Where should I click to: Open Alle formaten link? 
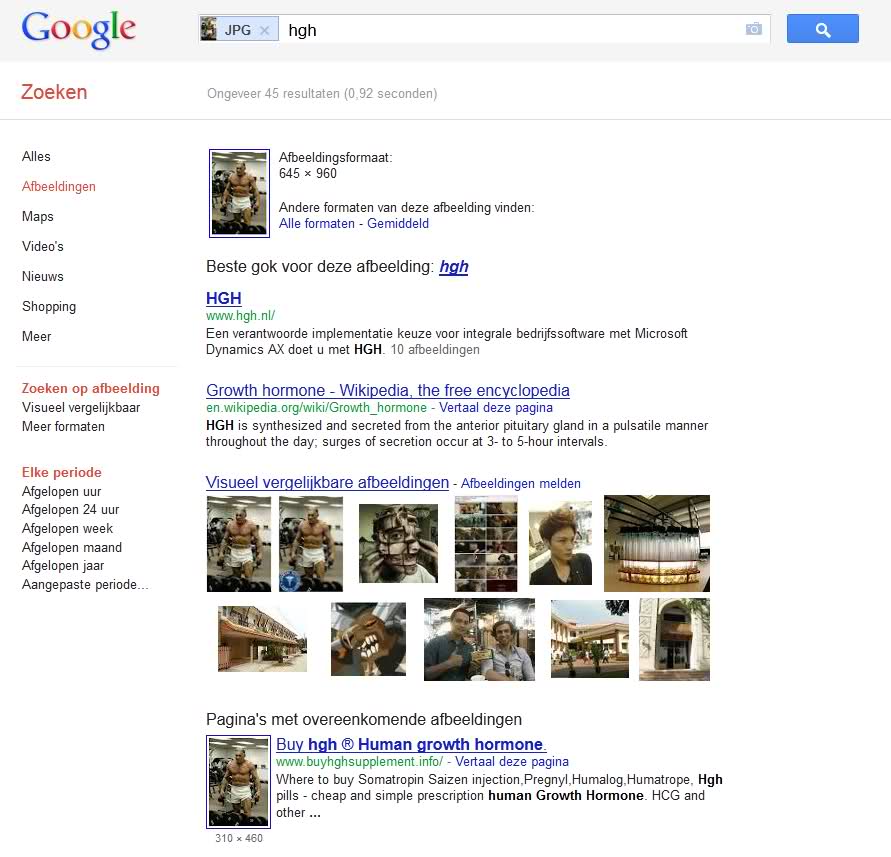click(317, 223)
